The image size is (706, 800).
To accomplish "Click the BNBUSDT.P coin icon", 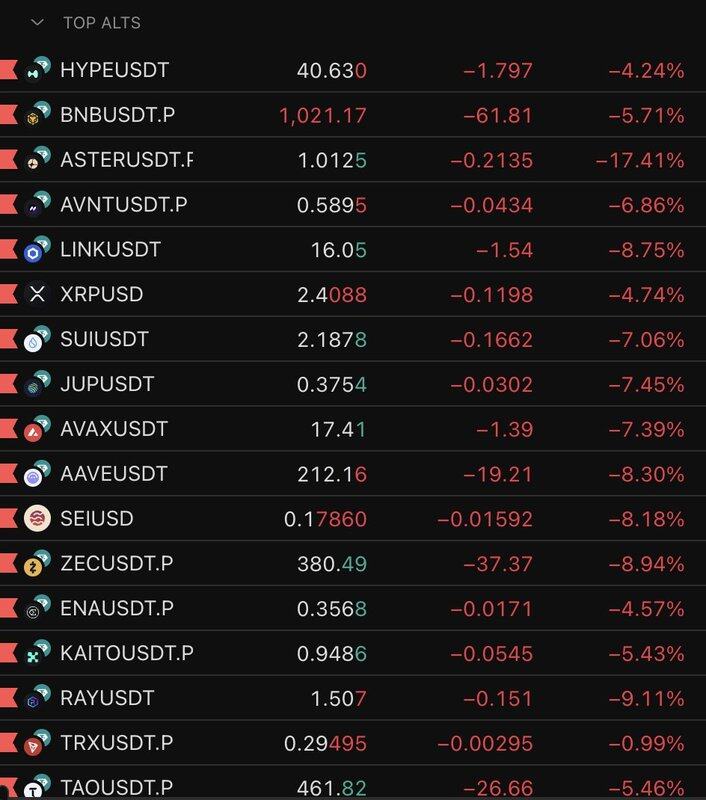I will [x=37, y=115].
